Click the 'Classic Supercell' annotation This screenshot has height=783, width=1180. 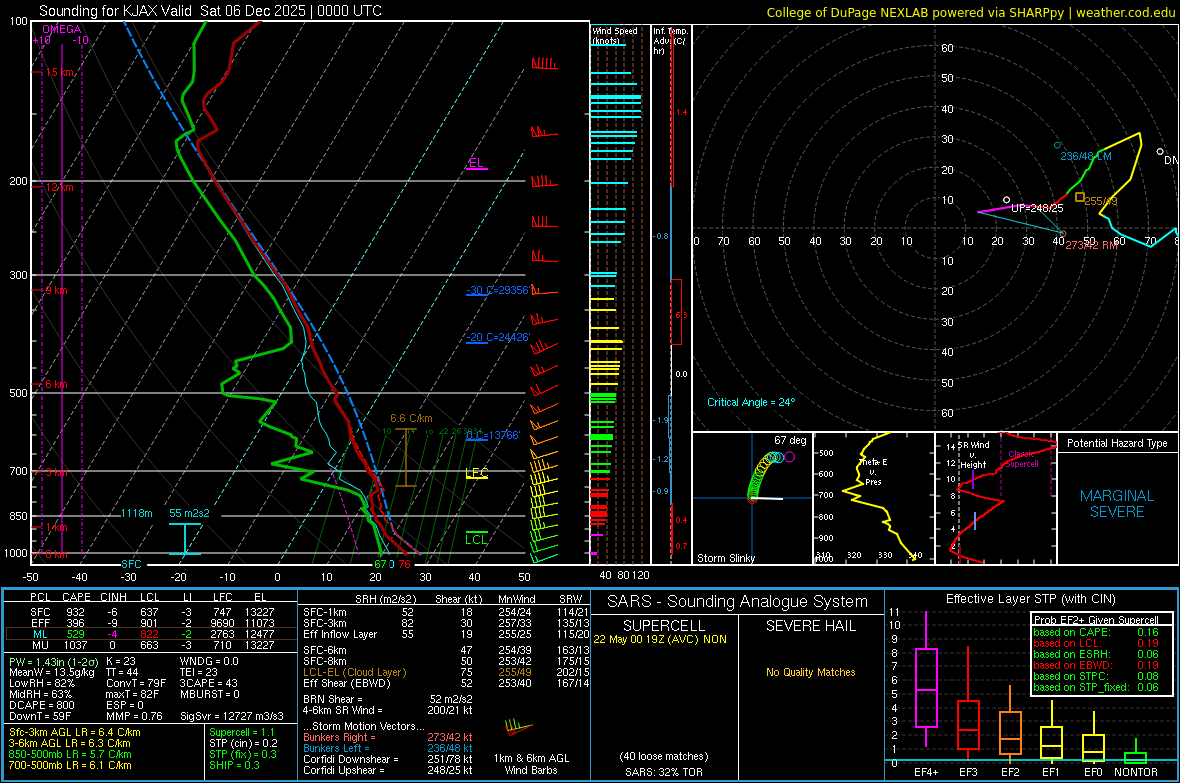tap(1022, 459)
